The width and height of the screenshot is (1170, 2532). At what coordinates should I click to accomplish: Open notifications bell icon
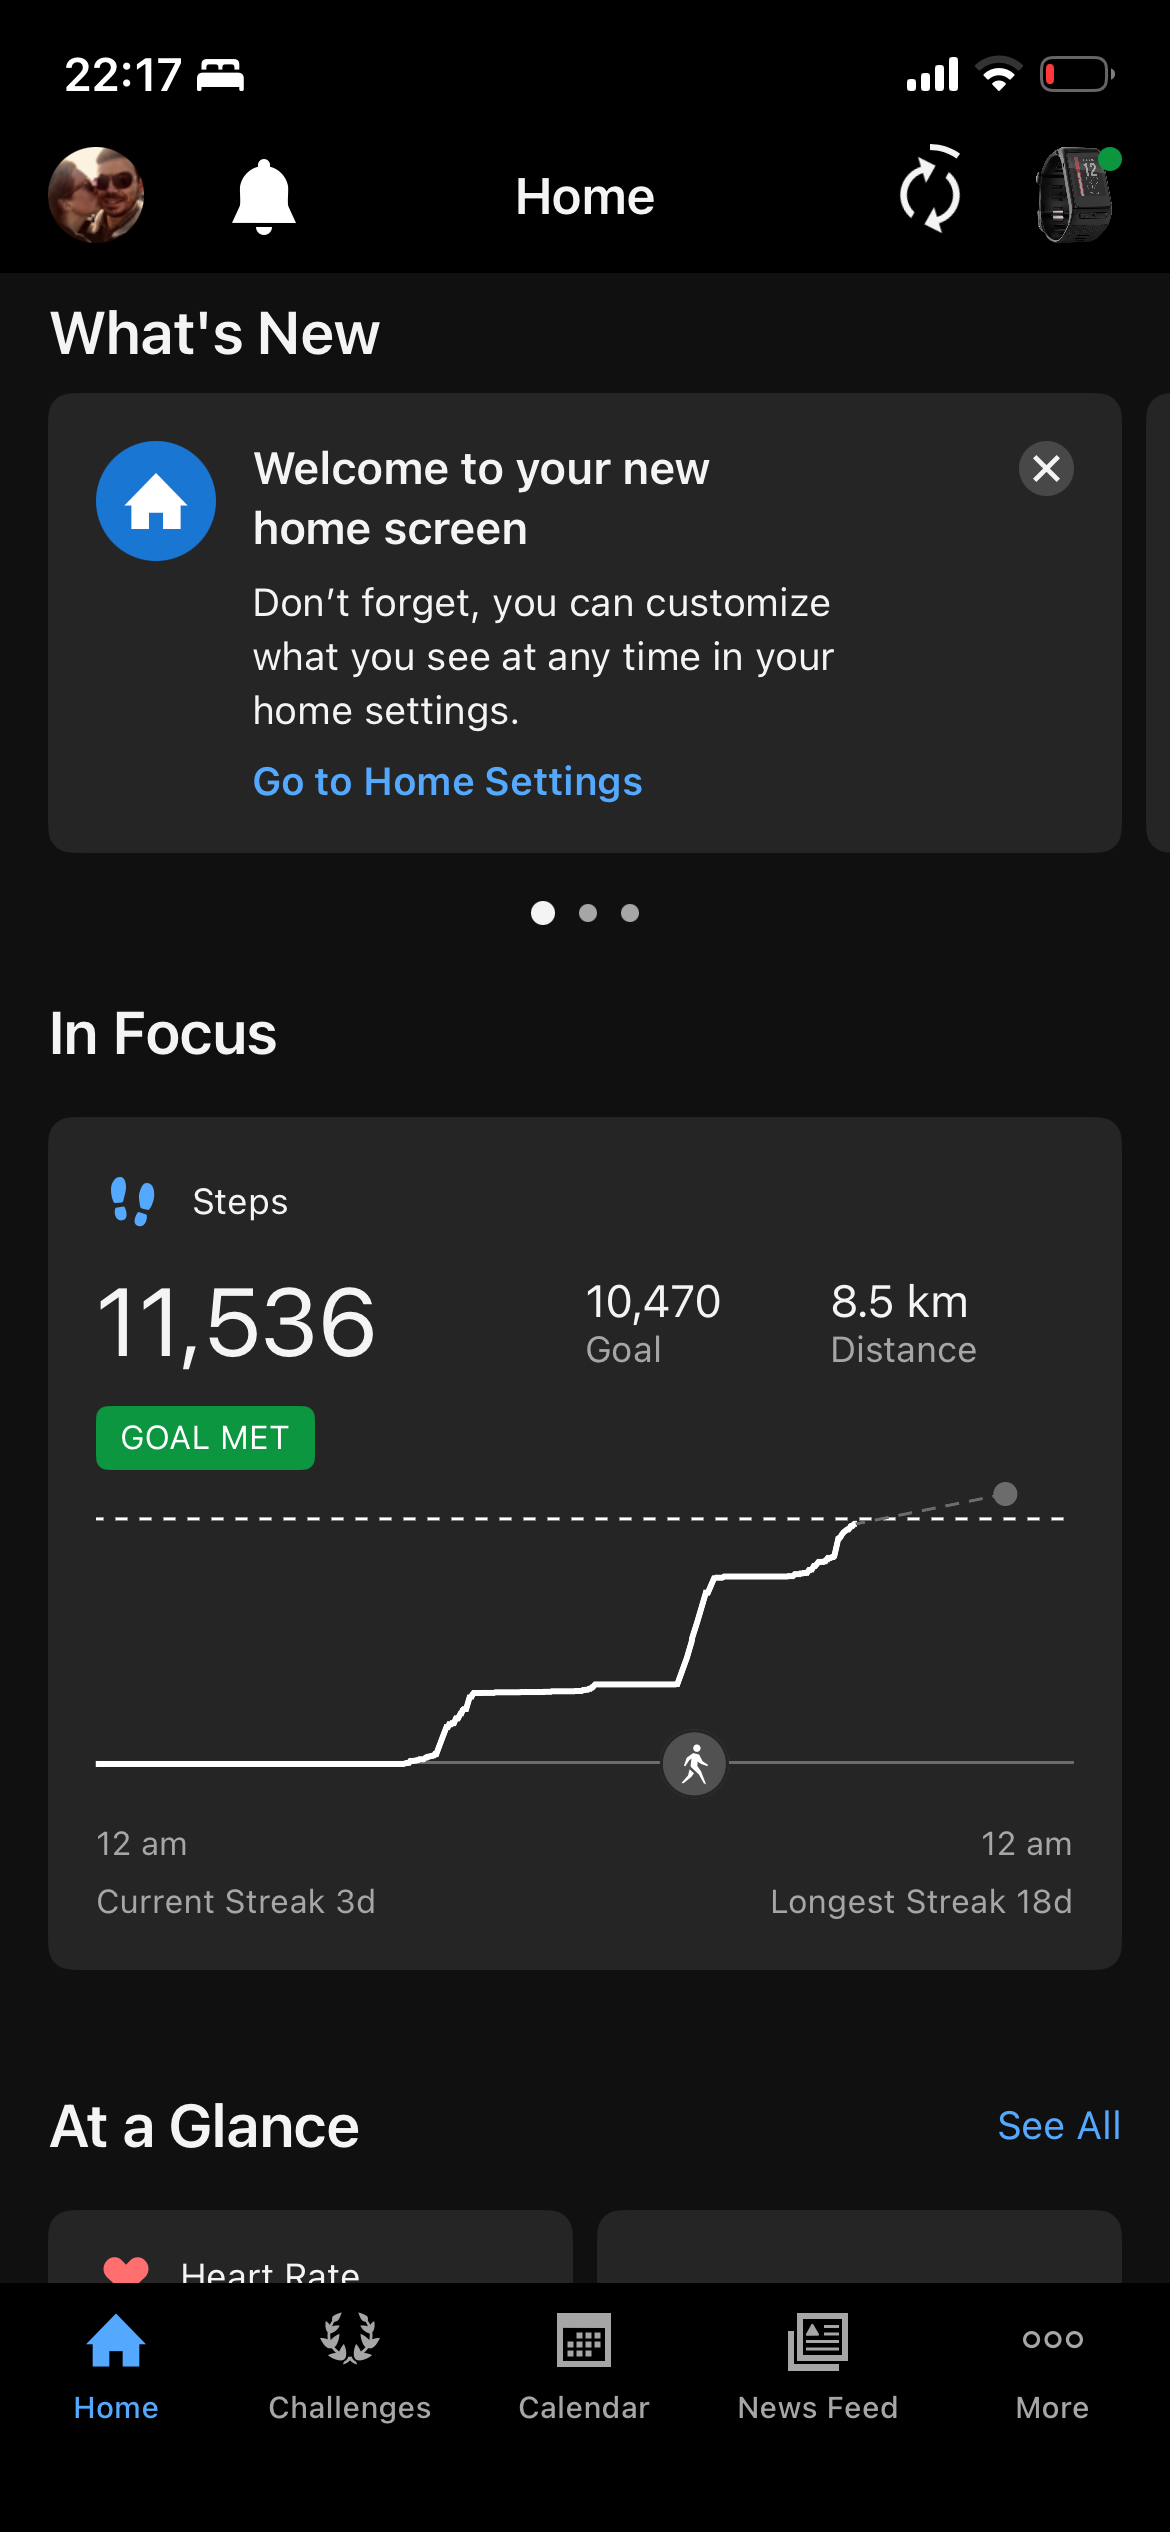(263, 196)
